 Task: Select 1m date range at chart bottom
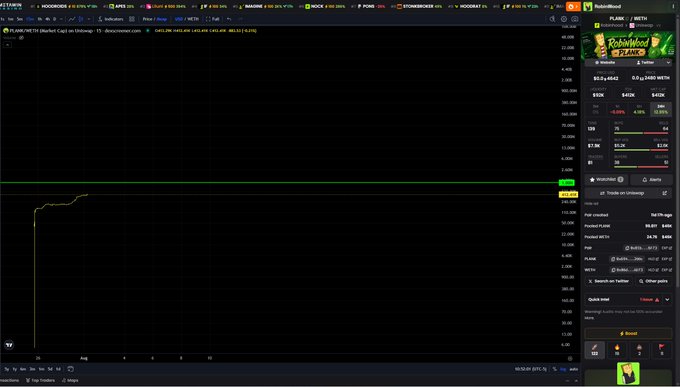(x=41, y=369)
